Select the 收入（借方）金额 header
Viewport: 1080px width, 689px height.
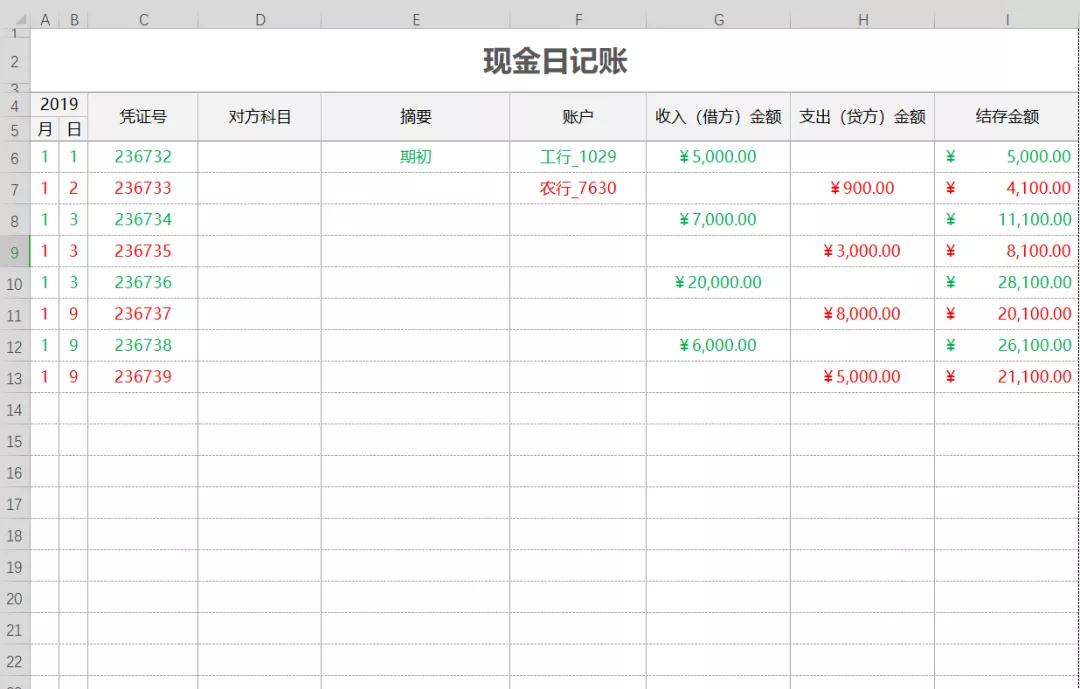point(717,116)
